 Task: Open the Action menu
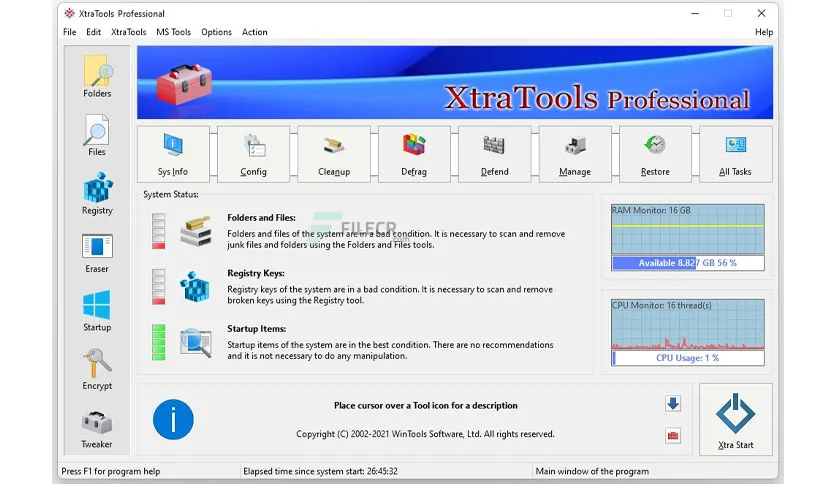(x=254, y=32)
